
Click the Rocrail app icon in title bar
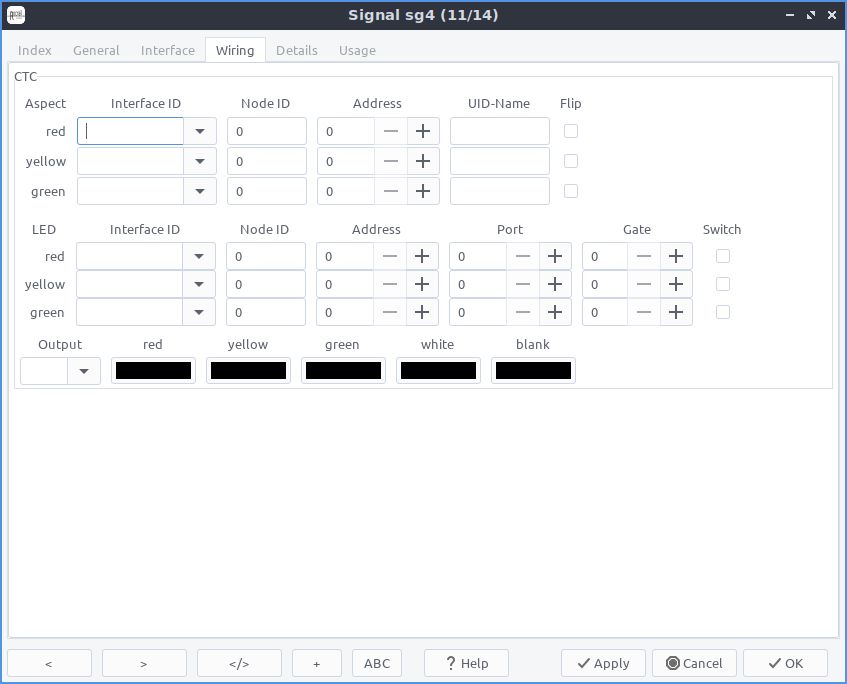point(16,15)
